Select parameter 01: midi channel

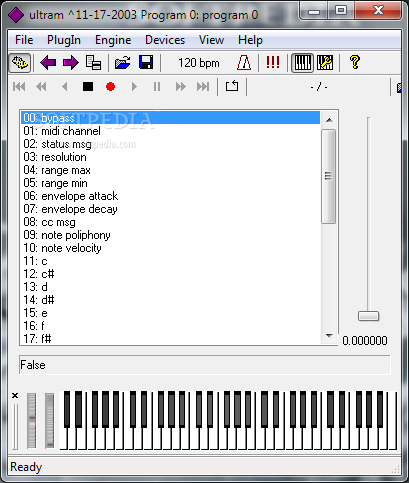[170, 131]
